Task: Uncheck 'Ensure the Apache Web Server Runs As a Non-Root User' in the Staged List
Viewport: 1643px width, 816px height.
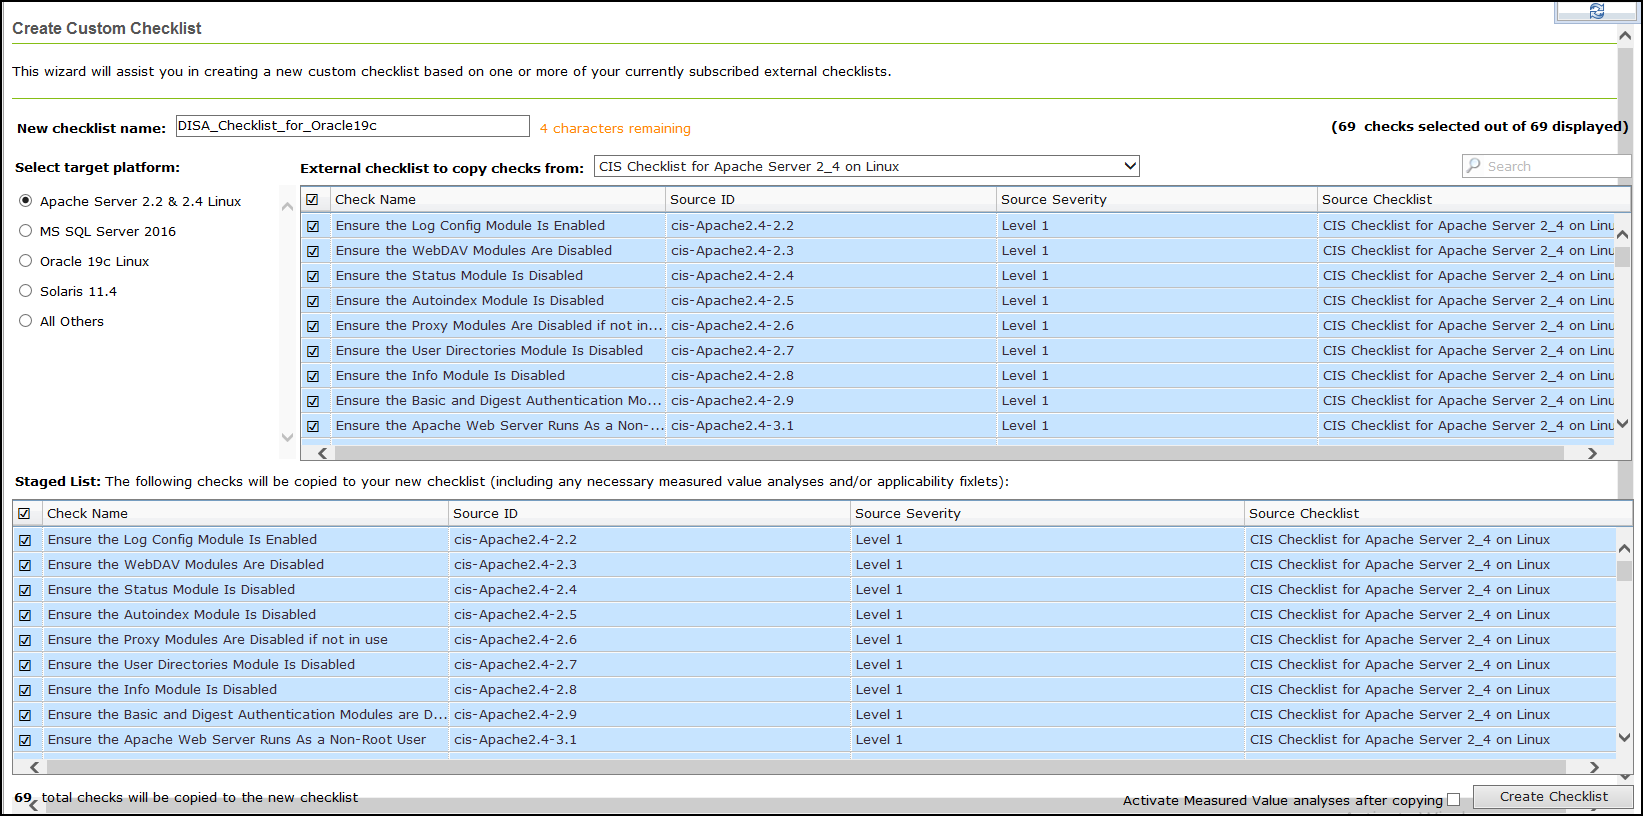Action: 25,740
